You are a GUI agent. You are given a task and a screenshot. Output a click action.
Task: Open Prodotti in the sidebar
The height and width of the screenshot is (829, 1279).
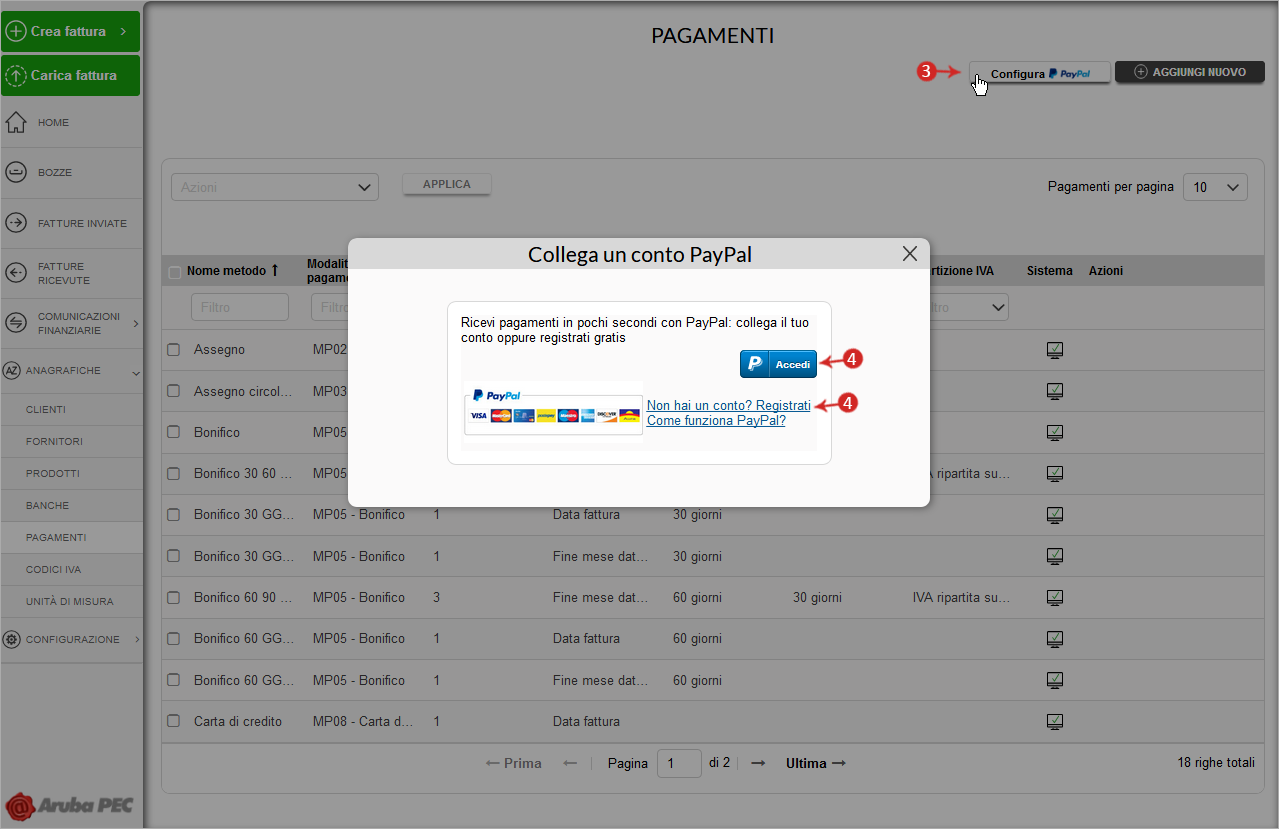[x=53, y=474]
